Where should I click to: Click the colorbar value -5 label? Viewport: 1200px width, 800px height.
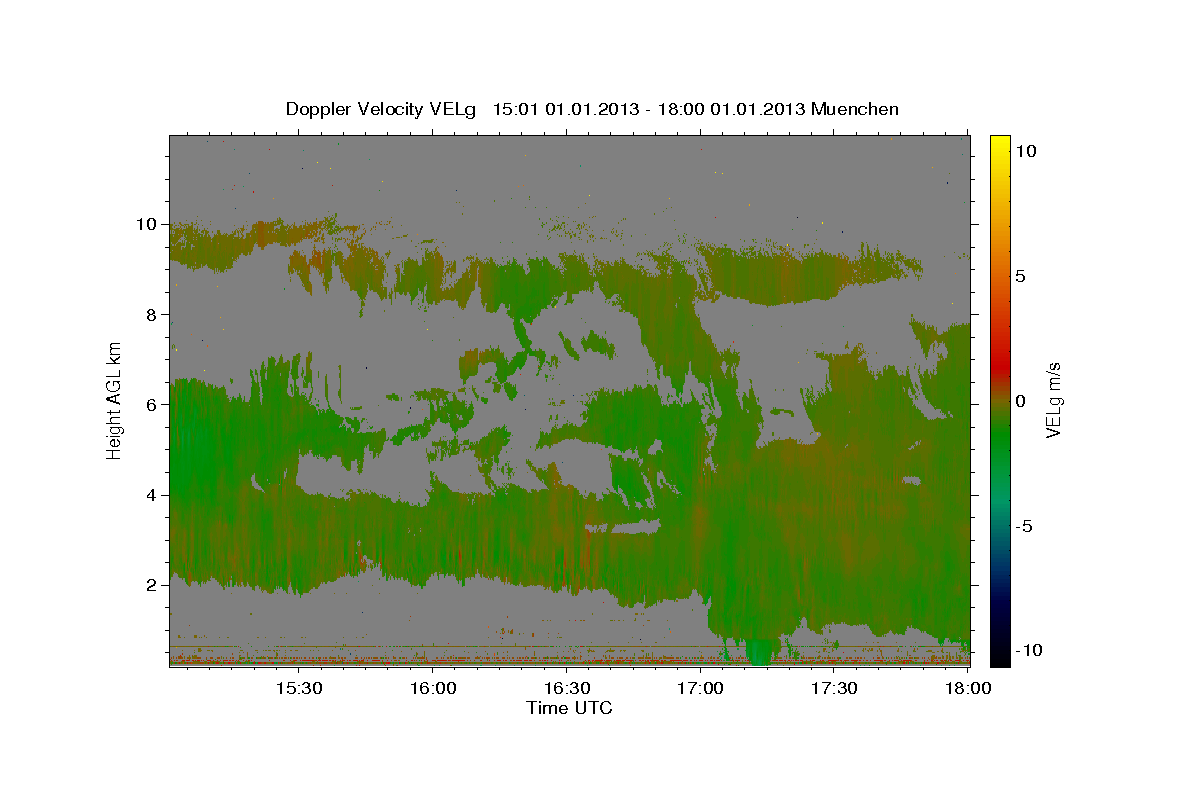1024,526
